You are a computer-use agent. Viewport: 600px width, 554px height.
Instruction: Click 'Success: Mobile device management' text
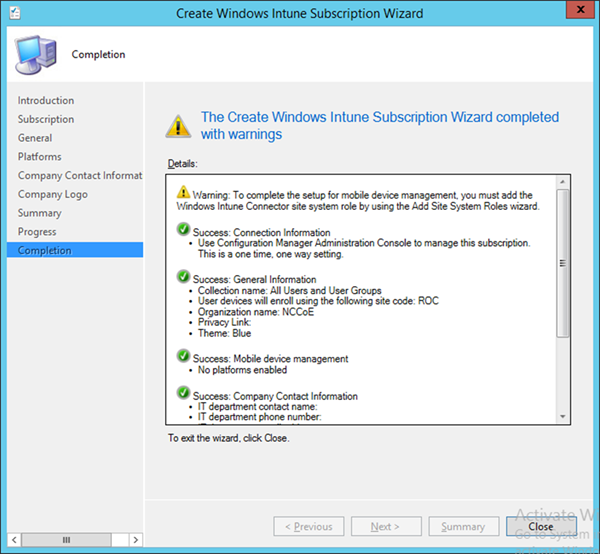point(271,359)
